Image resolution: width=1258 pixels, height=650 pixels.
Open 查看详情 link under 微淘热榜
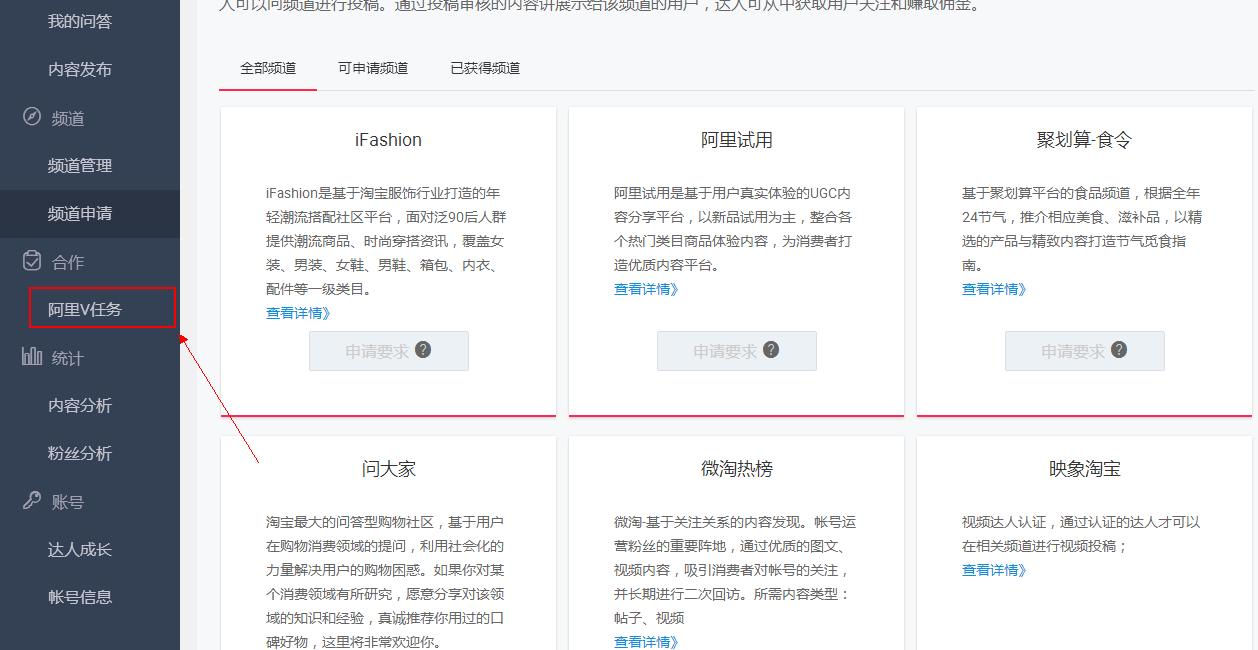coord(646,641)
